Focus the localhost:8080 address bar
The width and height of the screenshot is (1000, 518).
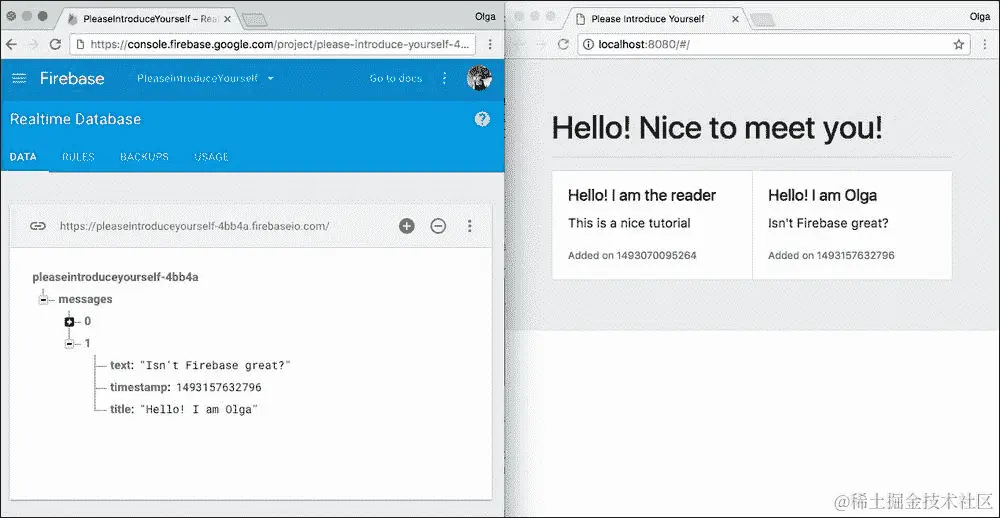(x=774, y=44)
